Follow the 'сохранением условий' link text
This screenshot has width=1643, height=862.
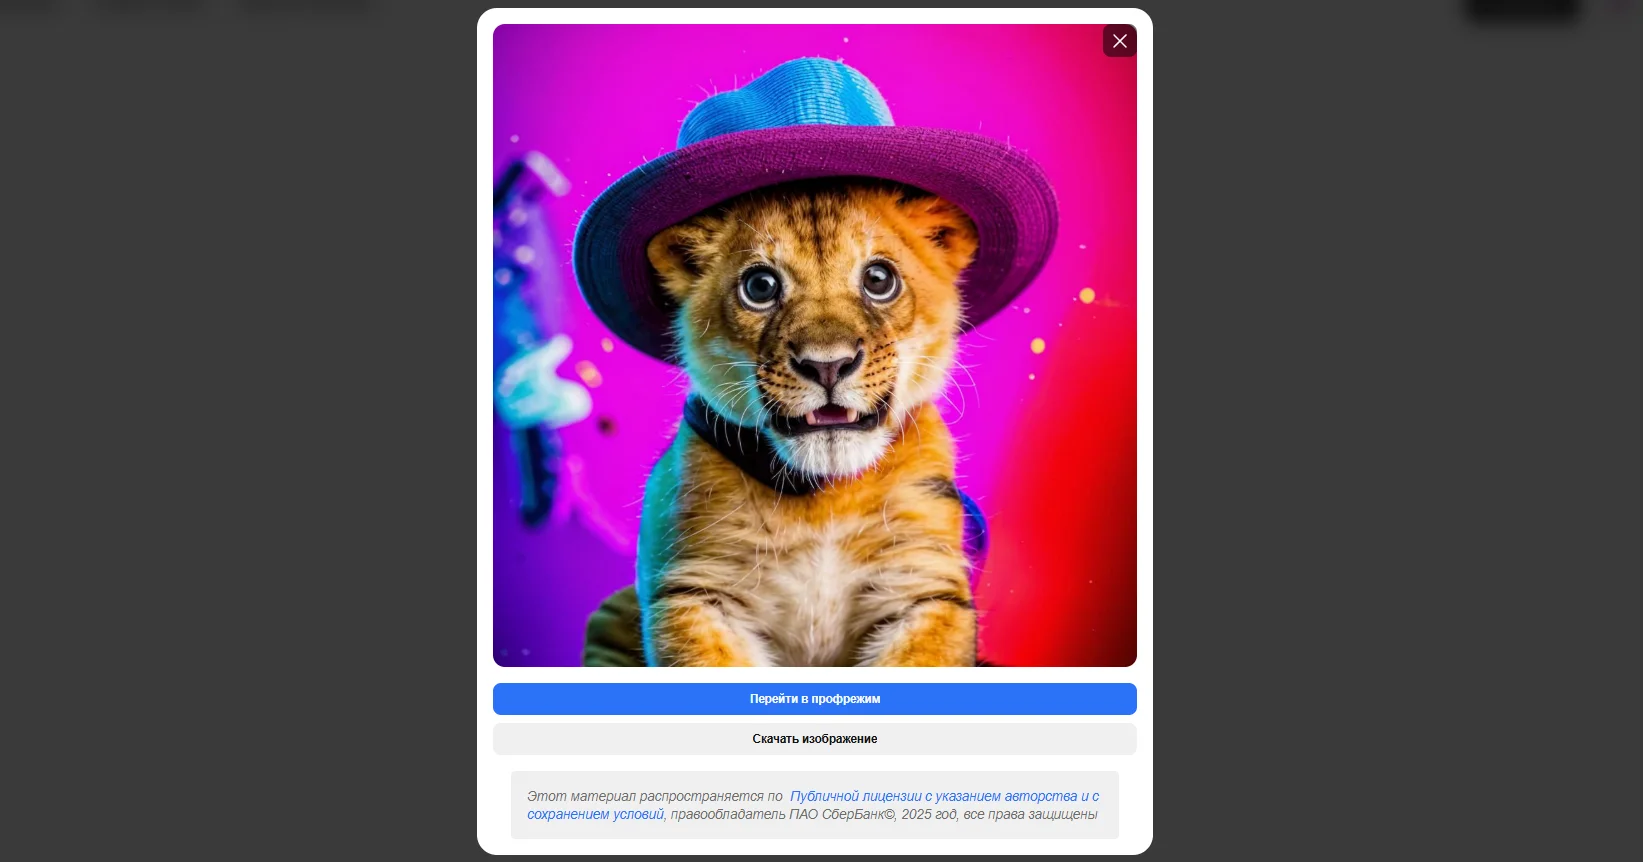click(x=595, y=814)
